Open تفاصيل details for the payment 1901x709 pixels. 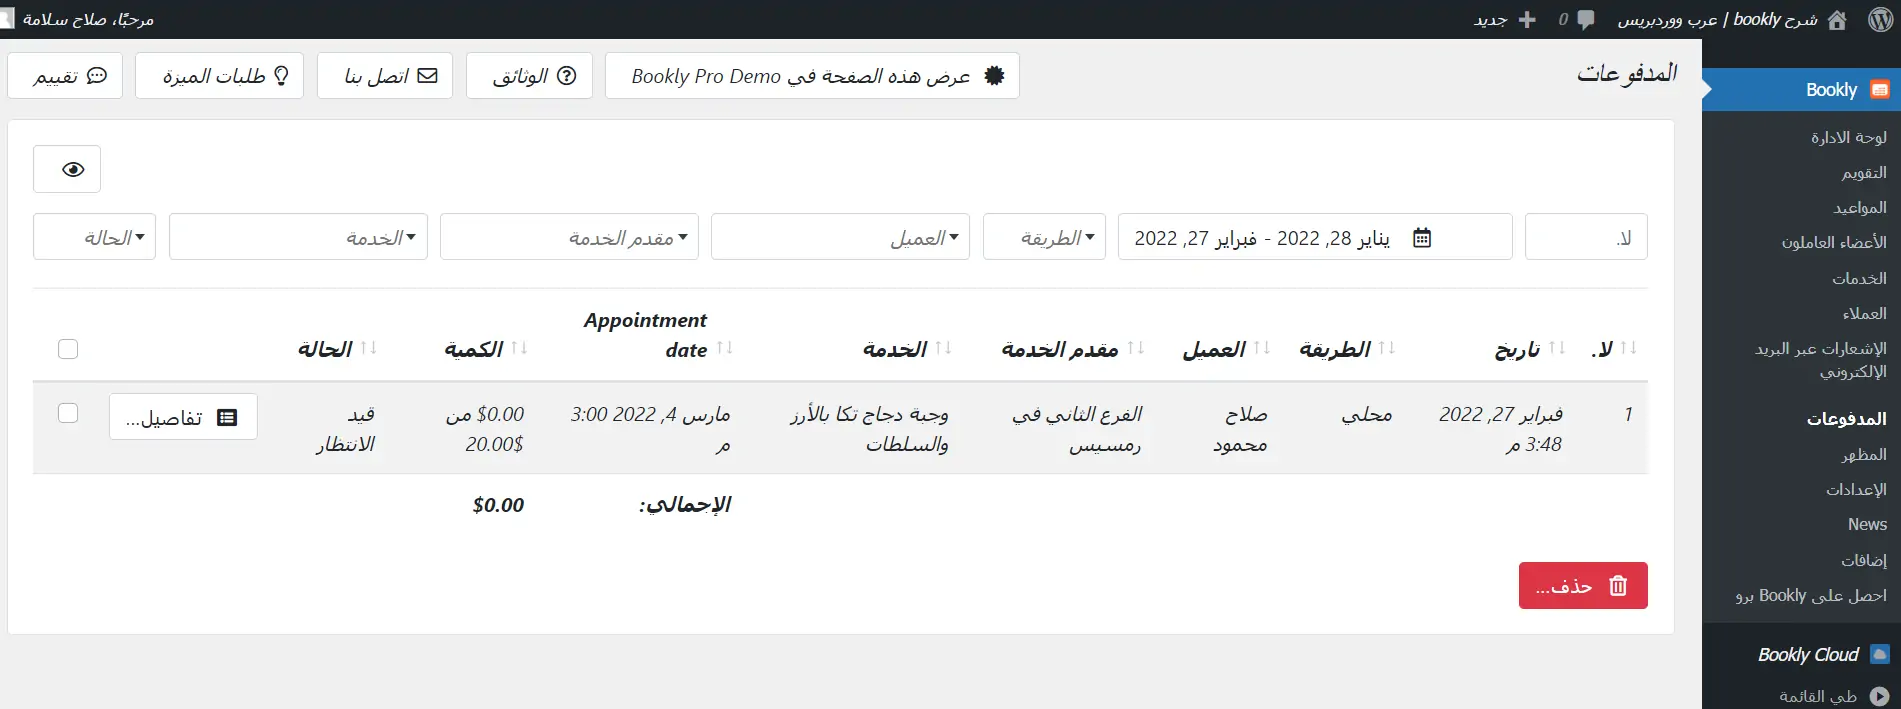coord(183,417)
